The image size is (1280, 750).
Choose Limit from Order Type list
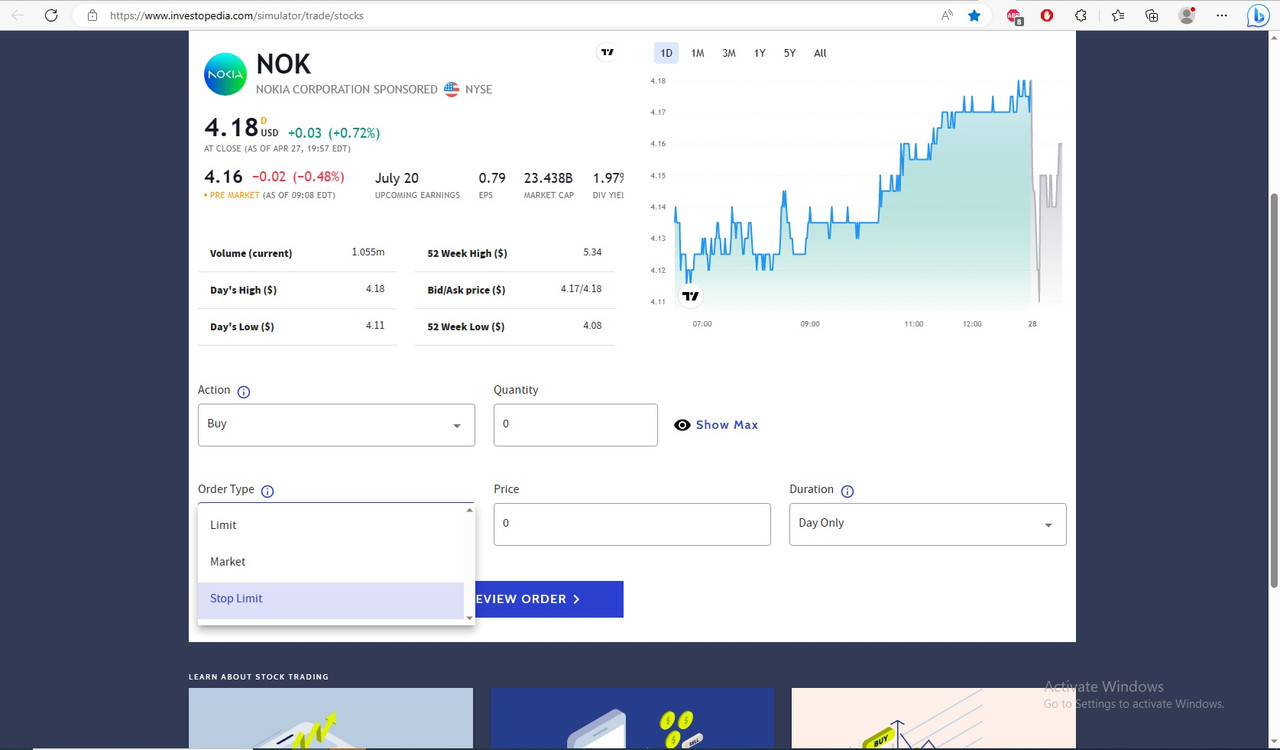(x=331, y=525)
